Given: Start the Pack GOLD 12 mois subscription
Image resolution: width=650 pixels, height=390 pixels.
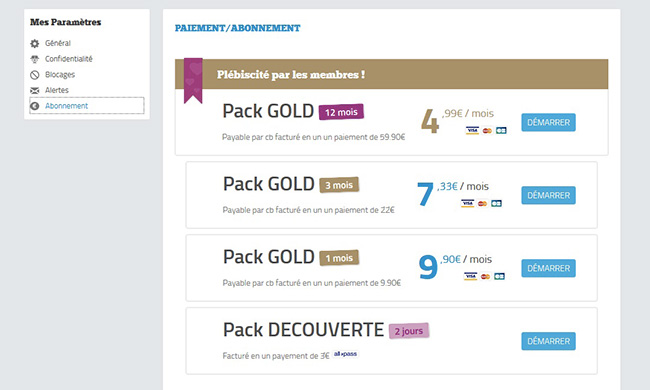Looking at the screenshot, I should pyautogui.click(x=548, y=123).
